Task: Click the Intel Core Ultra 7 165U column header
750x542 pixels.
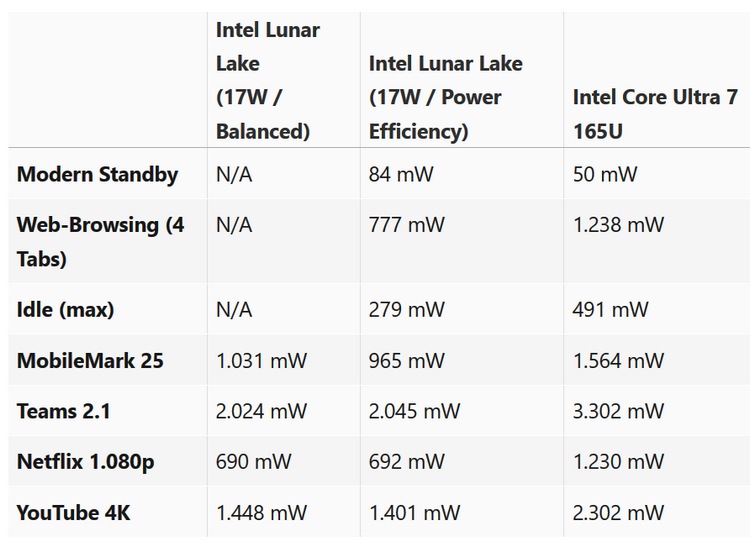Action: (655, 114)
